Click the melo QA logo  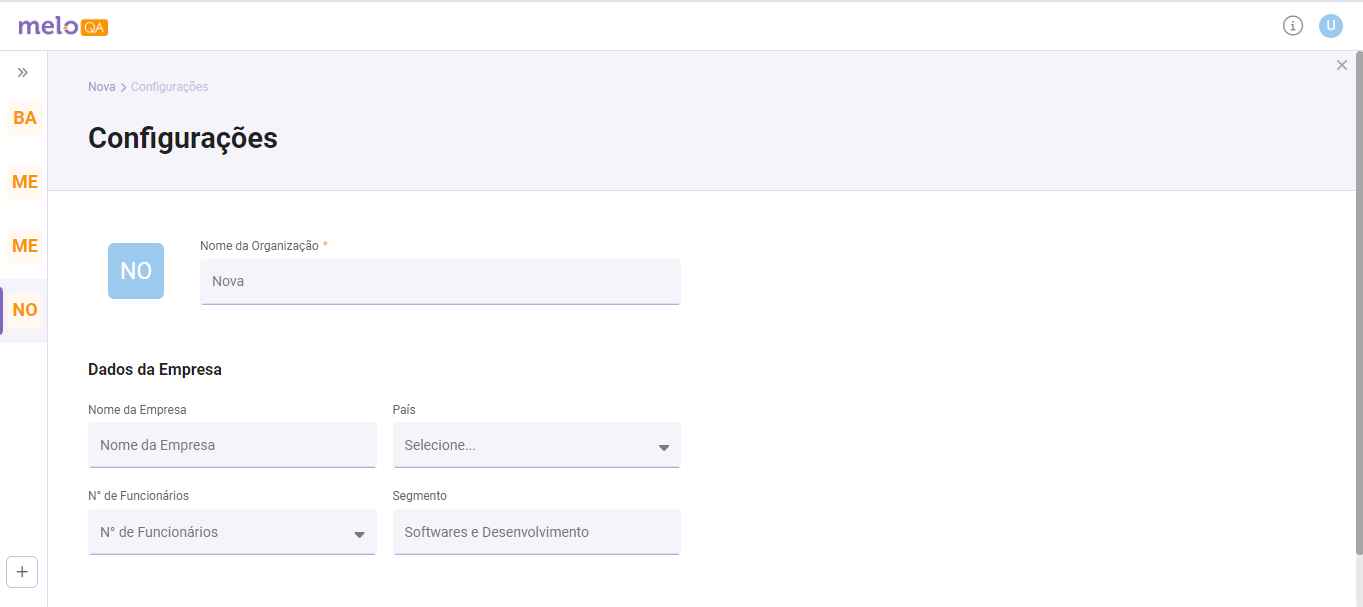click(x=62, y=27)
